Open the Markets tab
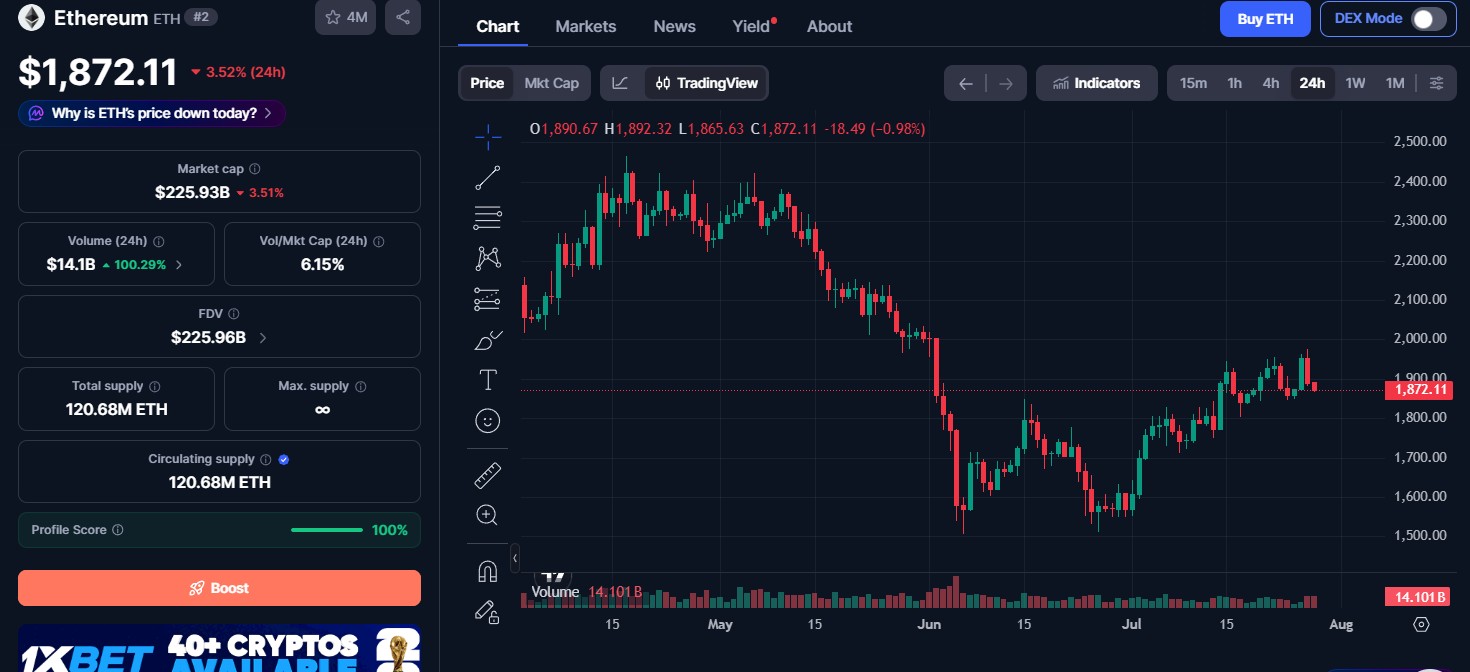Viewport: 1470px width, 672px height. (586, 27)
